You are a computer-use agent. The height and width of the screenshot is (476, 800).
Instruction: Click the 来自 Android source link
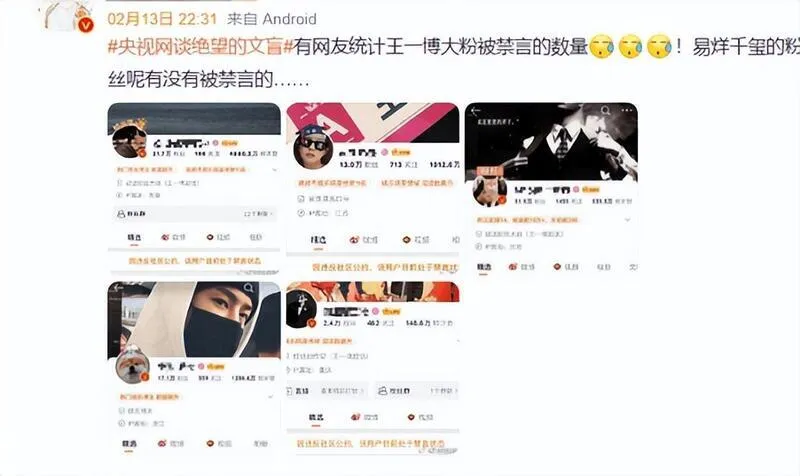tap(272, 19)
